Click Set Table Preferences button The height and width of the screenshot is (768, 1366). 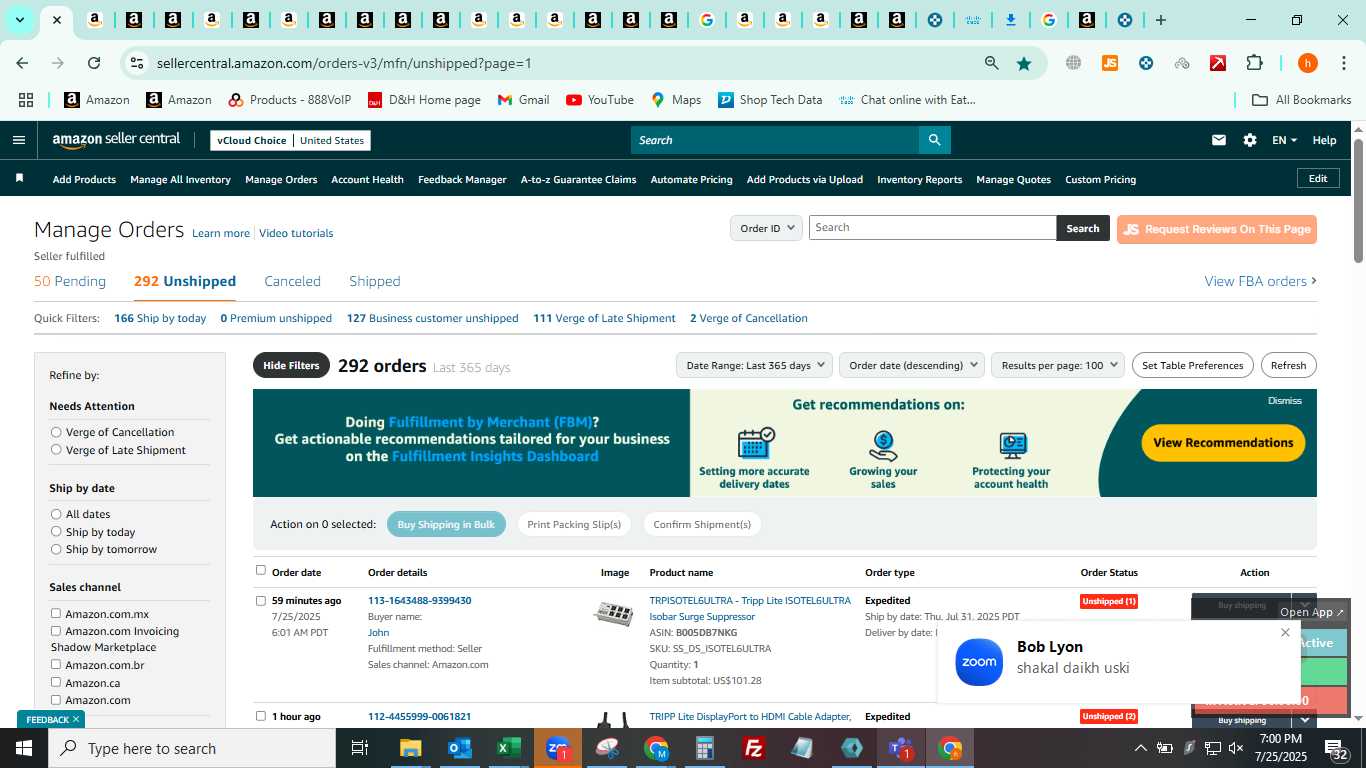pos(1193,365)
